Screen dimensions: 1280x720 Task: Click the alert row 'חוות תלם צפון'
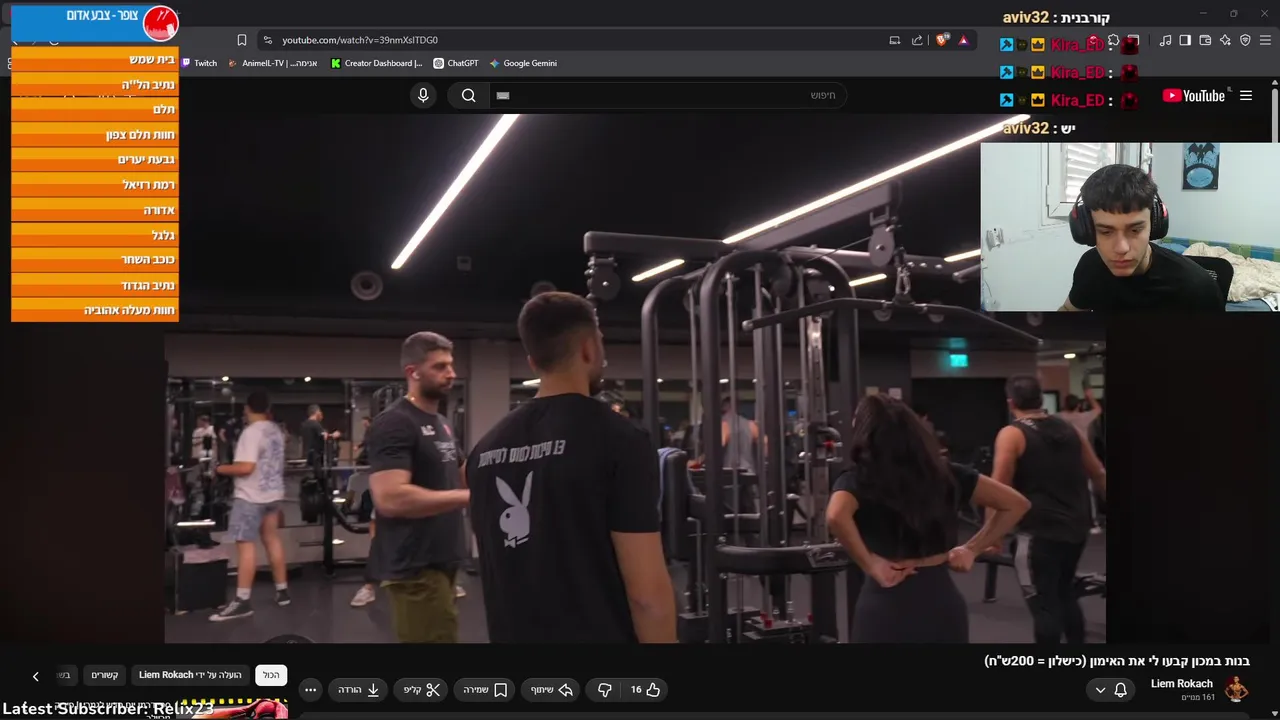pos(95,134)
